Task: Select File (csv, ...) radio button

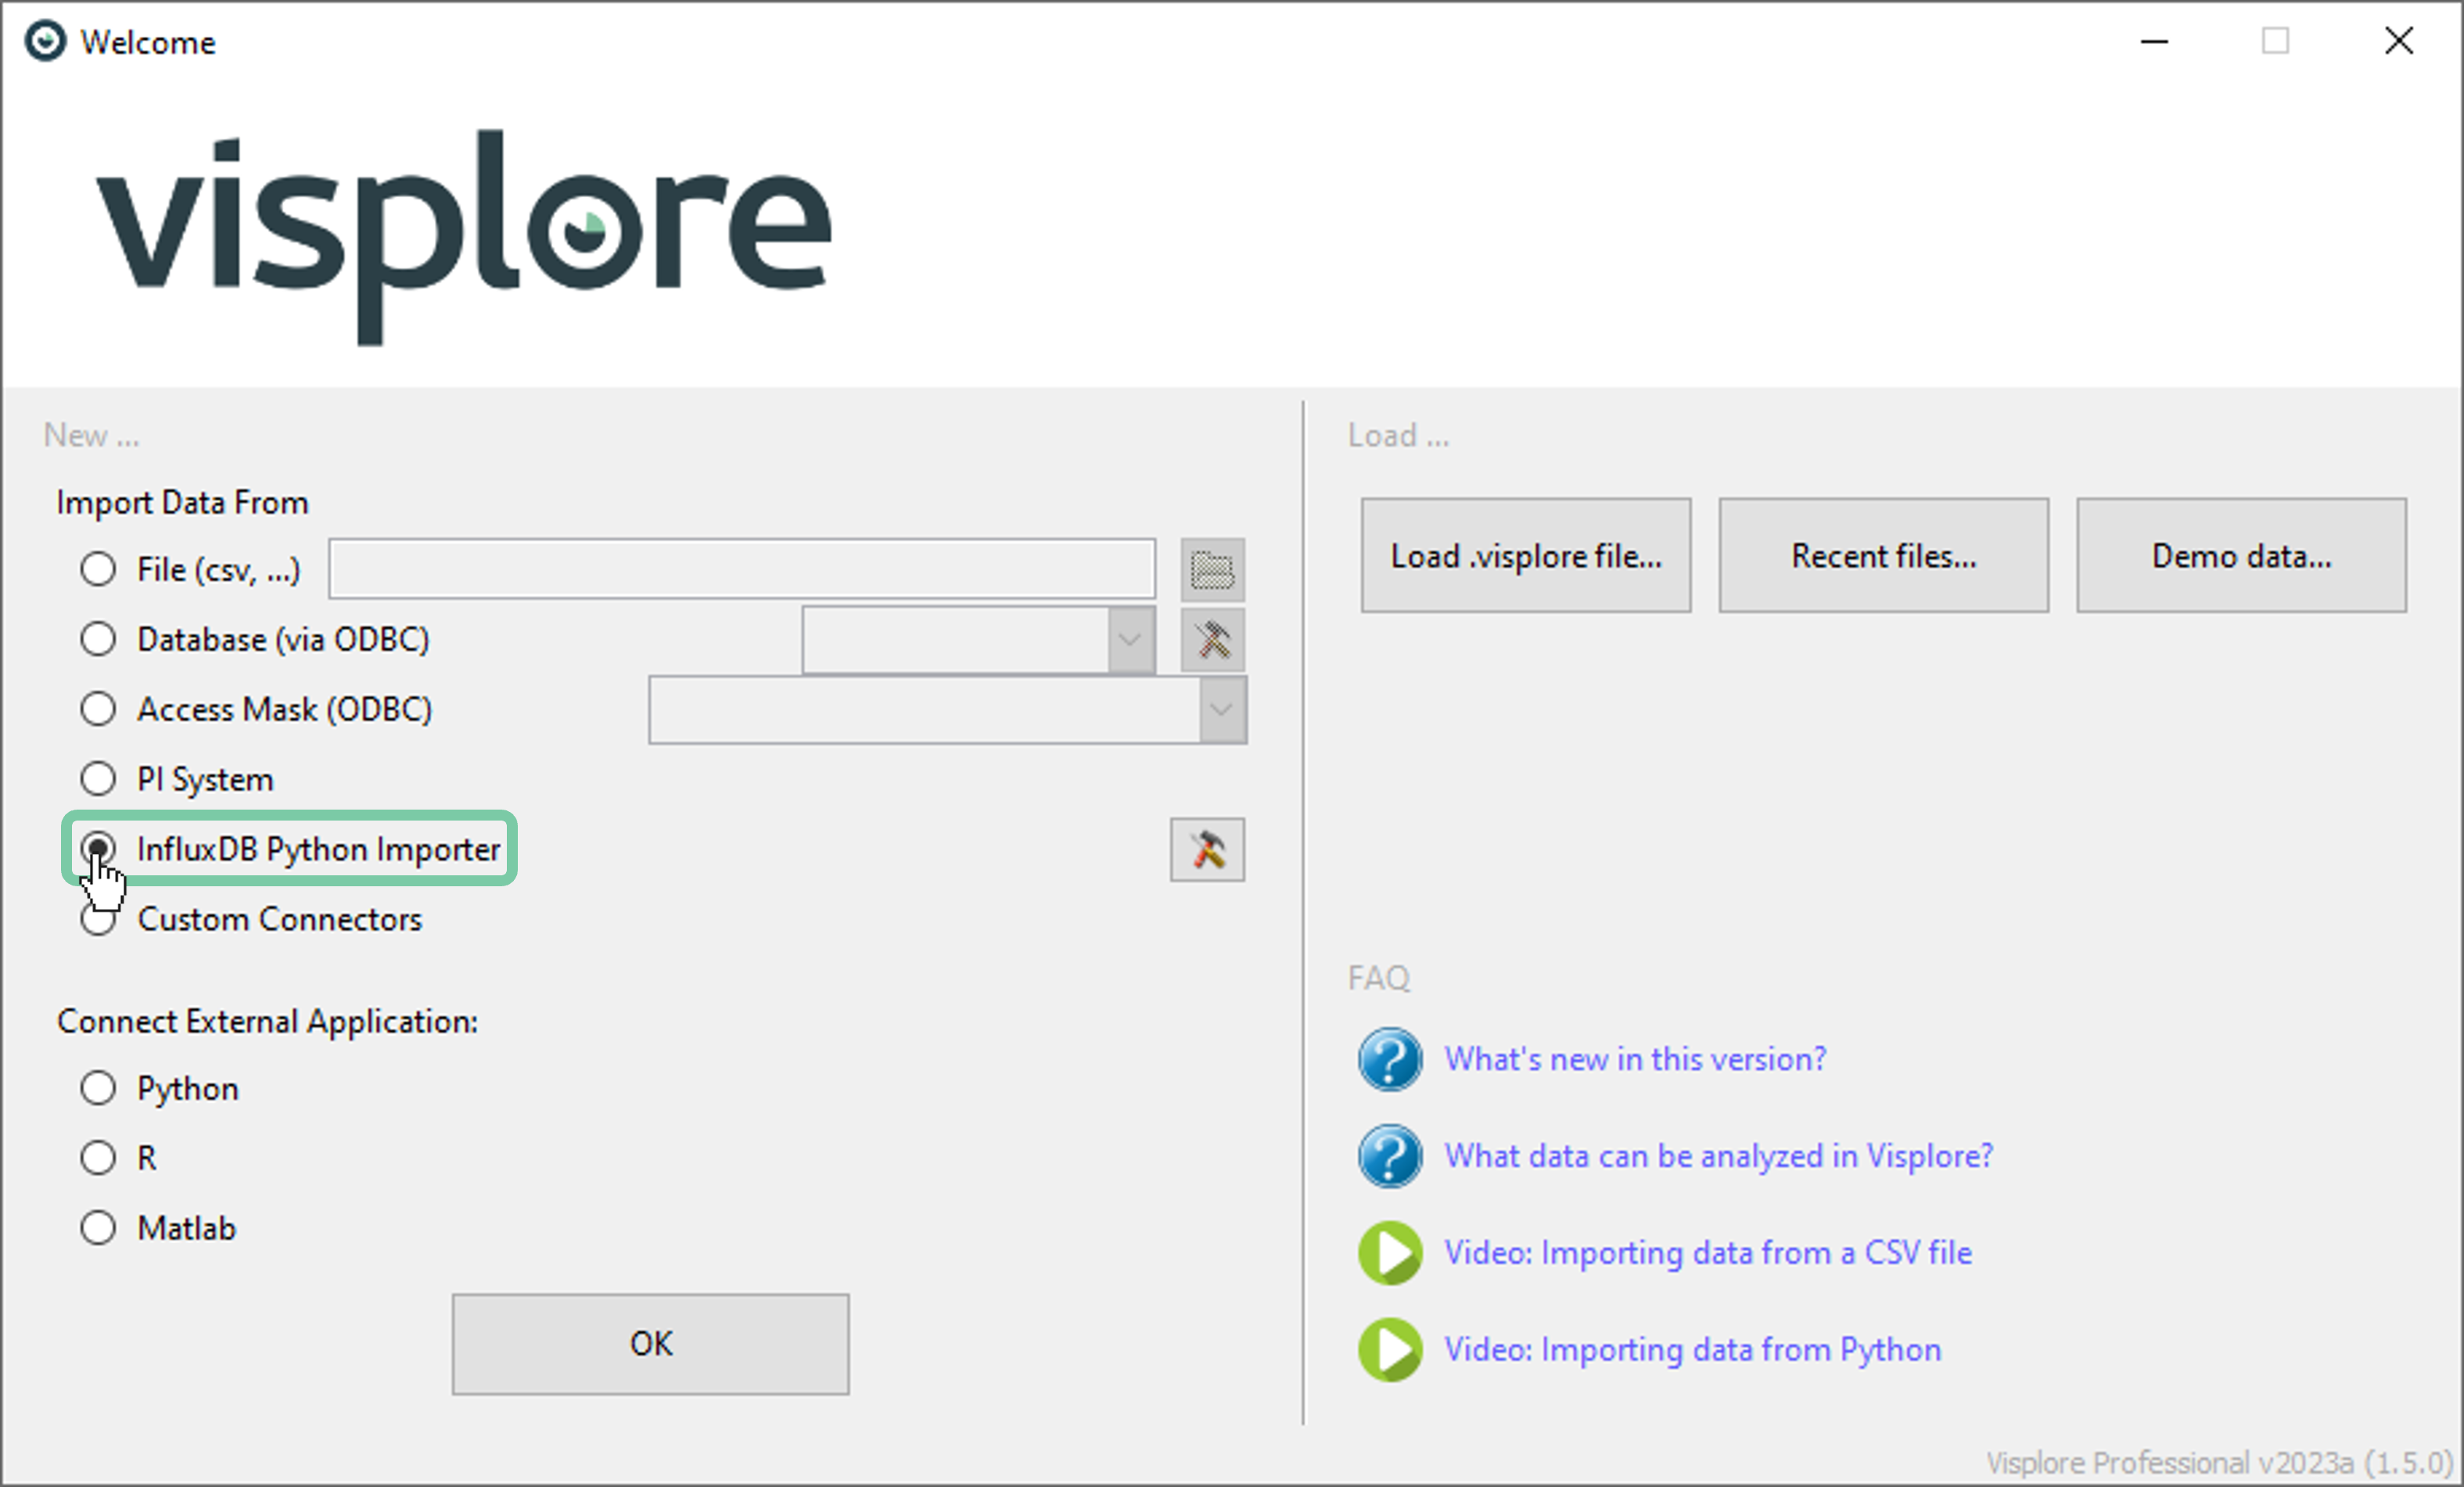Action: [x=98, y=569]
